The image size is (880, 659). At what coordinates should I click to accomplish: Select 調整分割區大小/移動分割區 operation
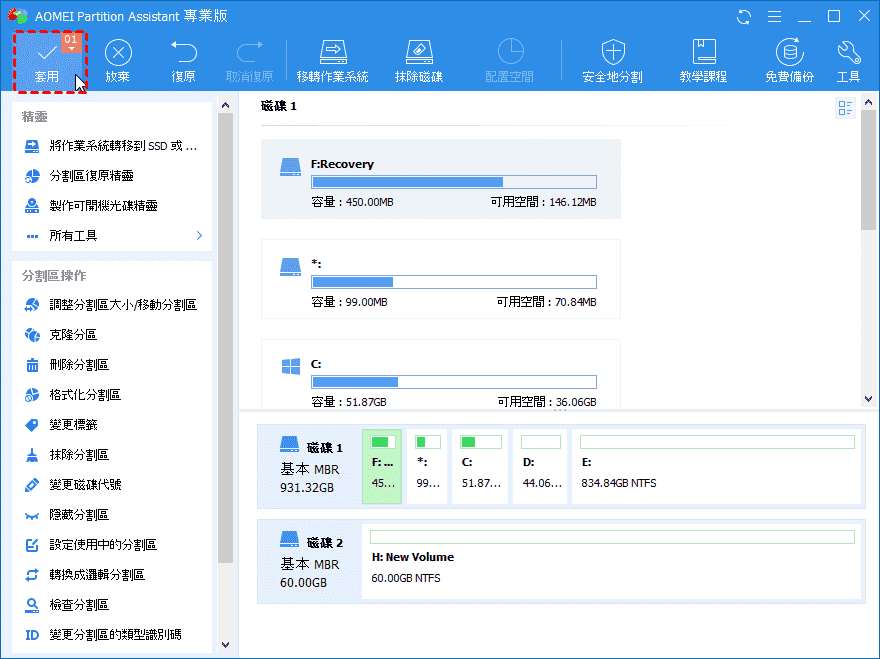111,305
